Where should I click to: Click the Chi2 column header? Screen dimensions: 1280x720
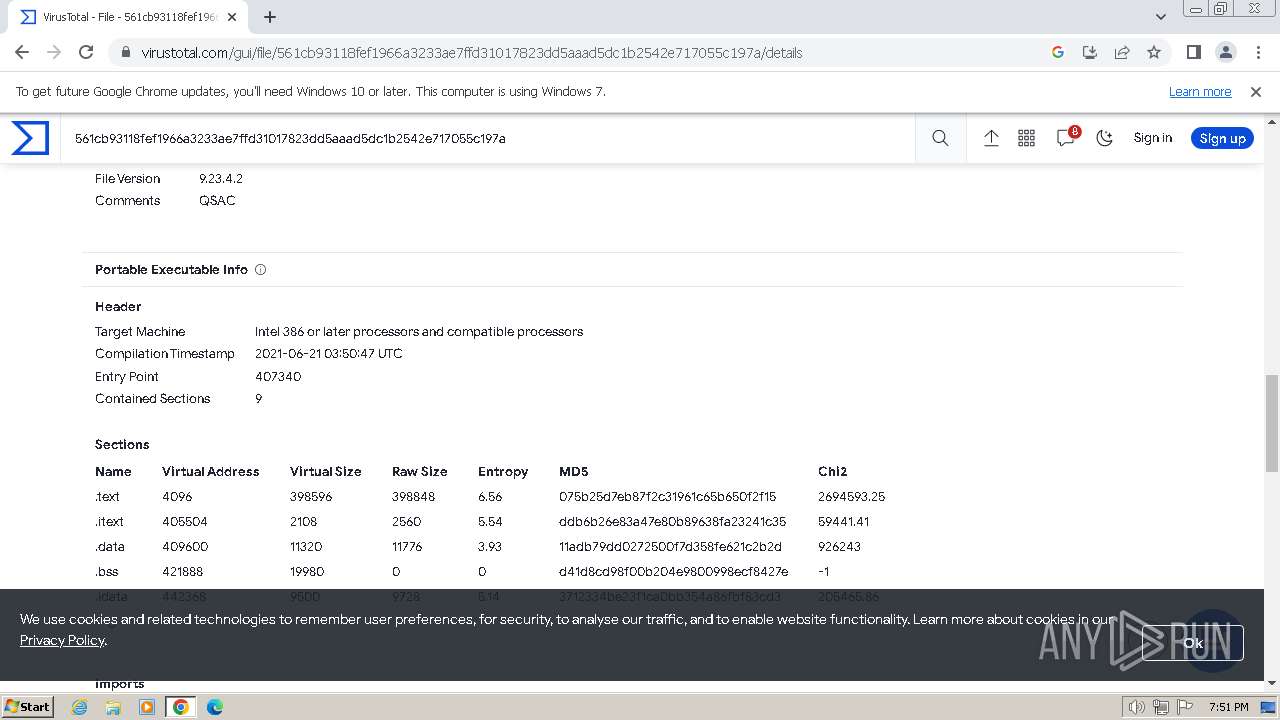(832, 472)
